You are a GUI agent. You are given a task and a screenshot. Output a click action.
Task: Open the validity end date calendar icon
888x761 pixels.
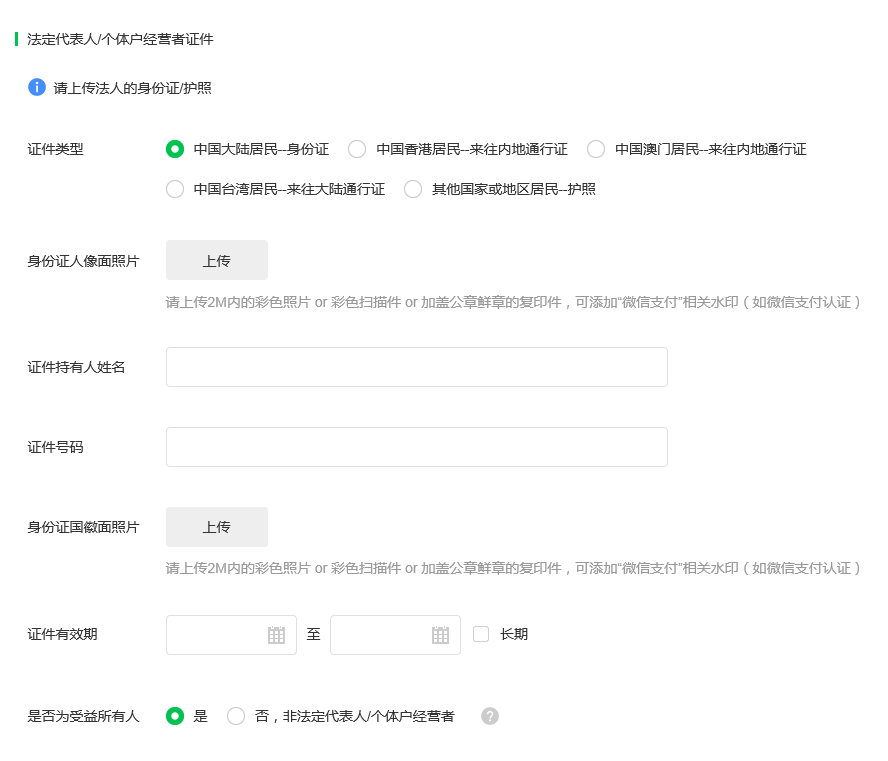click(440, 635)
